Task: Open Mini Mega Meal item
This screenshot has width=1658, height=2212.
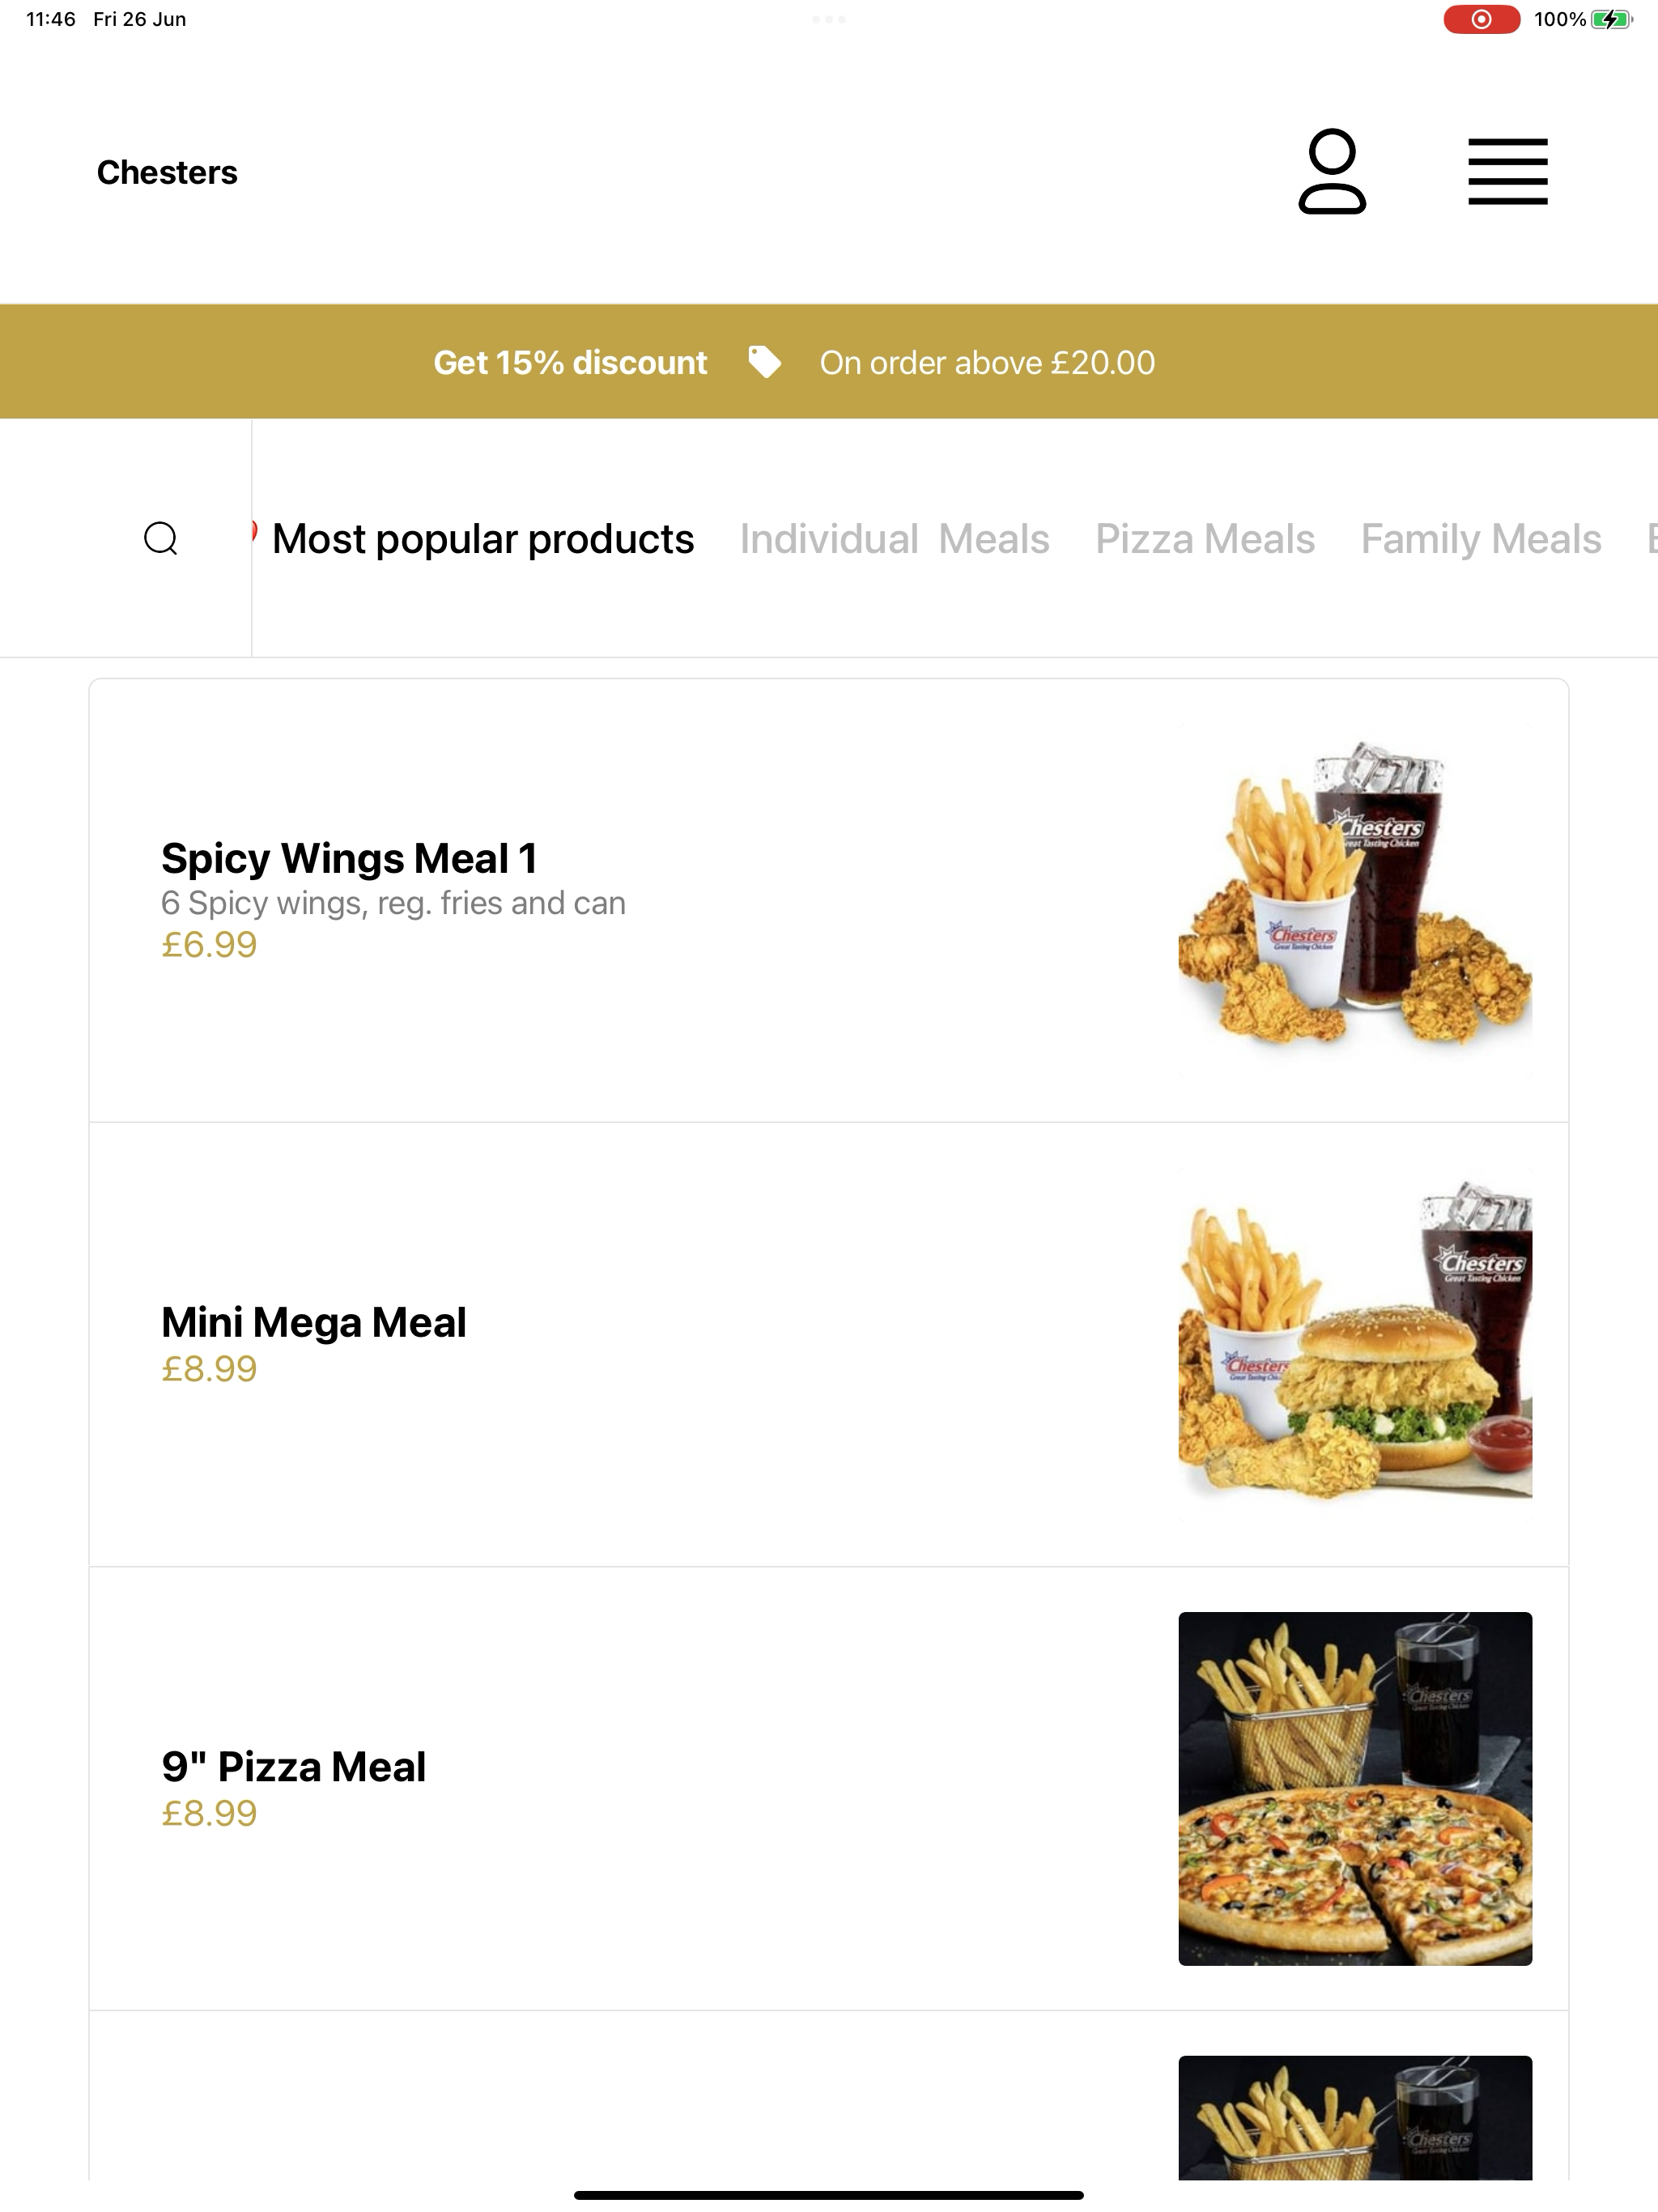Action: pos(829,1344)
